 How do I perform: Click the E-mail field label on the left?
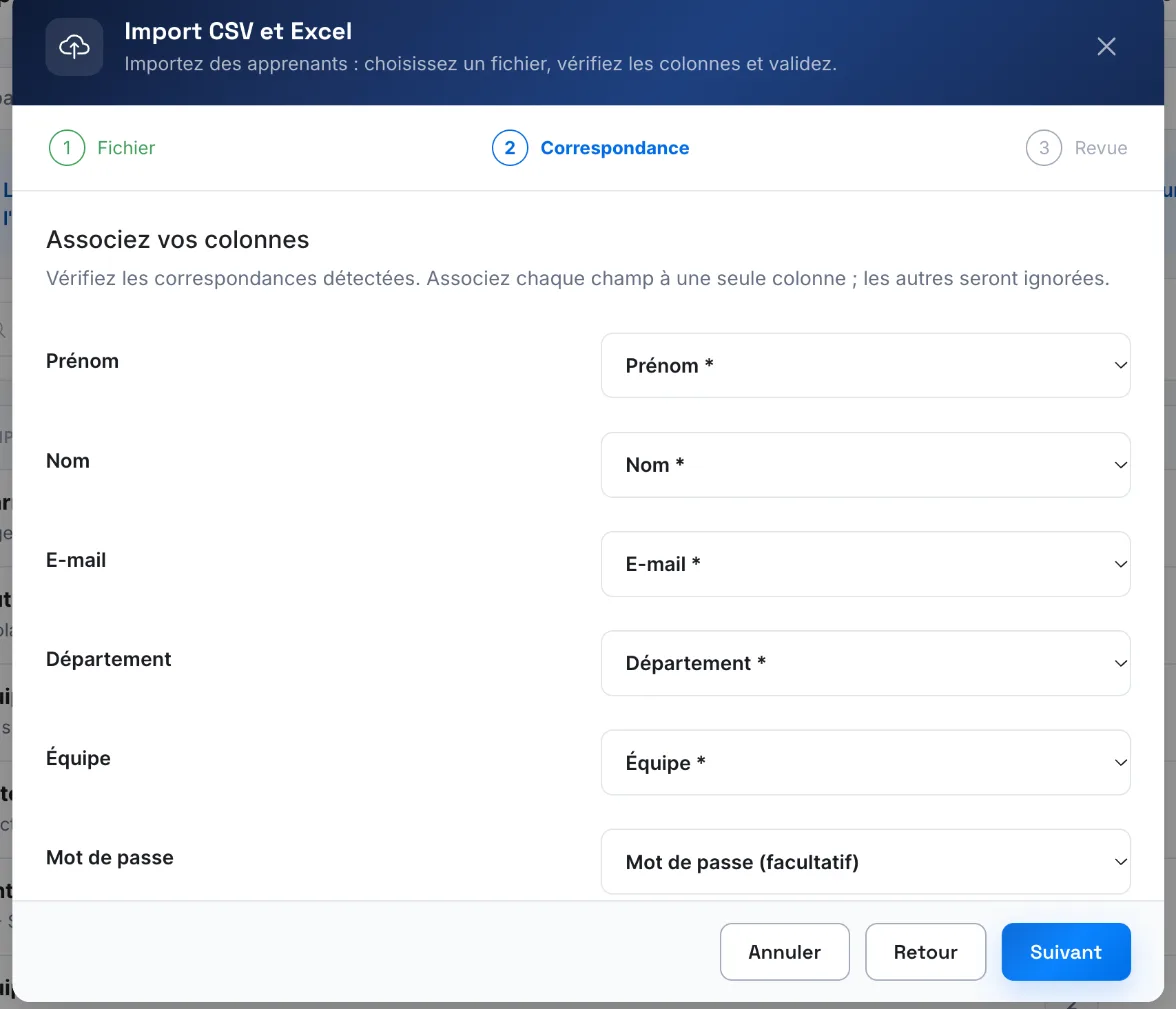76,560
